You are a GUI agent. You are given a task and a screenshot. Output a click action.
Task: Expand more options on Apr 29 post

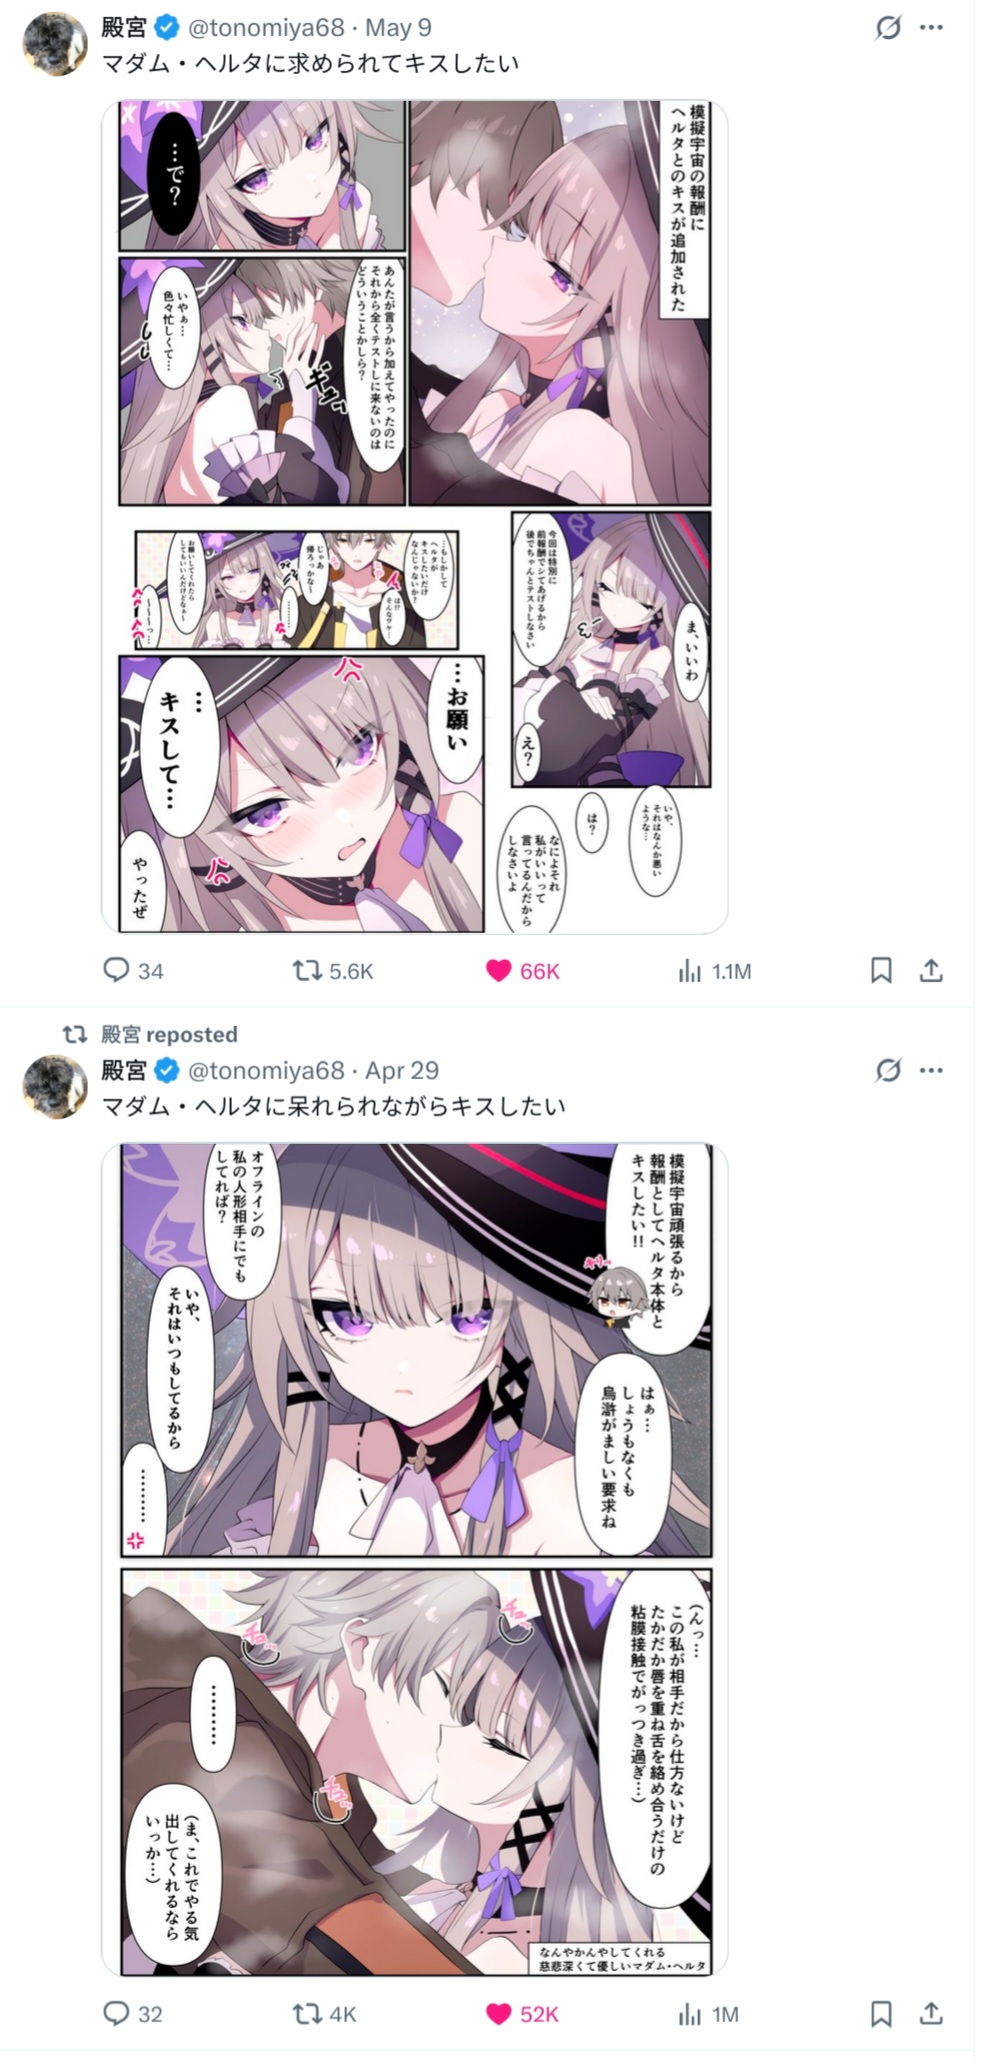pos(932,1071)
